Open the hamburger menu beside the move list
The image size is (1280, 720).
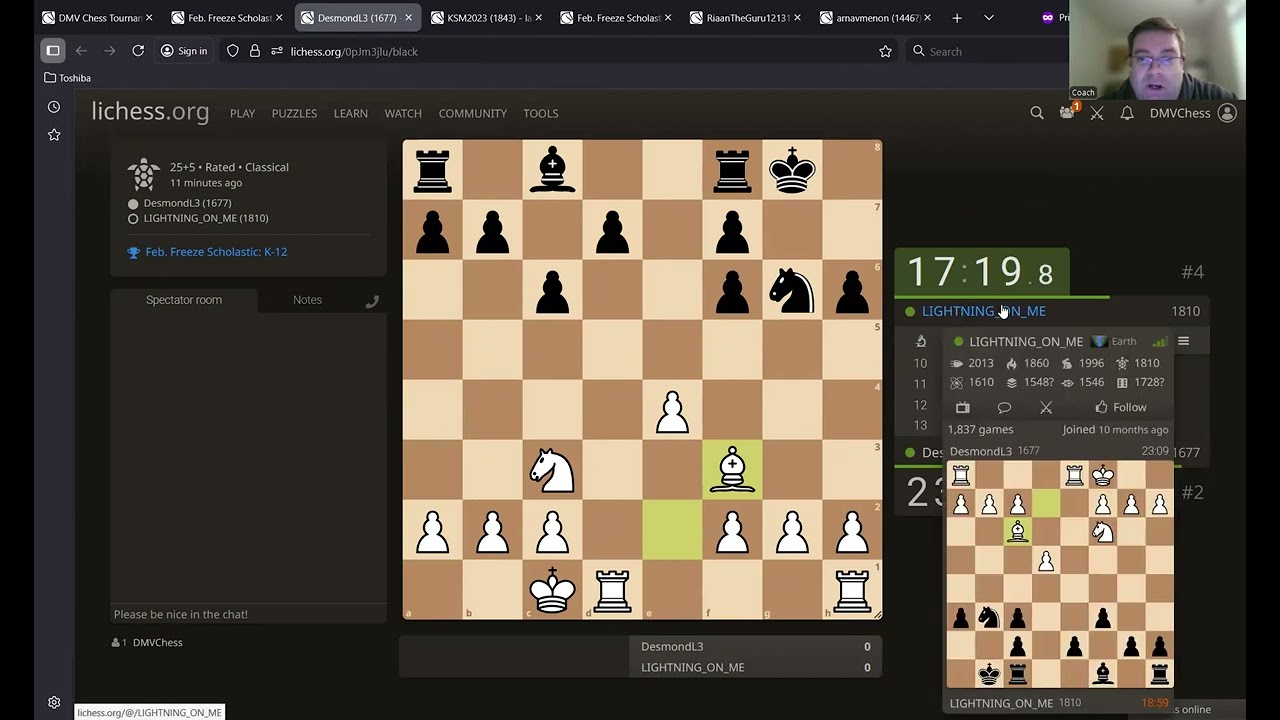tap(1183, 341)
